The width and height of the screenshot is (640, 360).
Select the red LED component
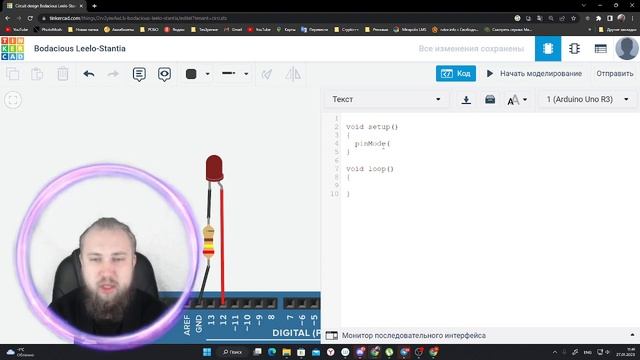tap(214, 168)
